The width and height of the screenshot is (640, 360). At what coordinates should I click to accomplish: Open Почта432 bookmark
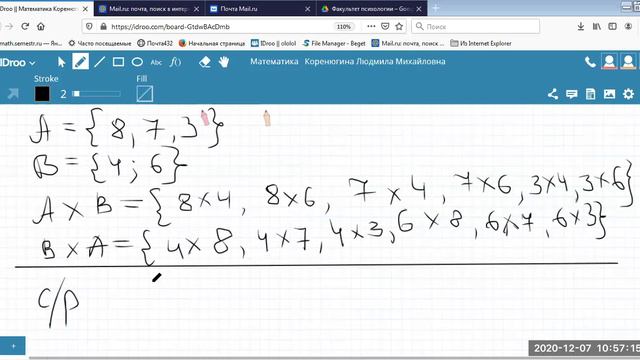155,43
